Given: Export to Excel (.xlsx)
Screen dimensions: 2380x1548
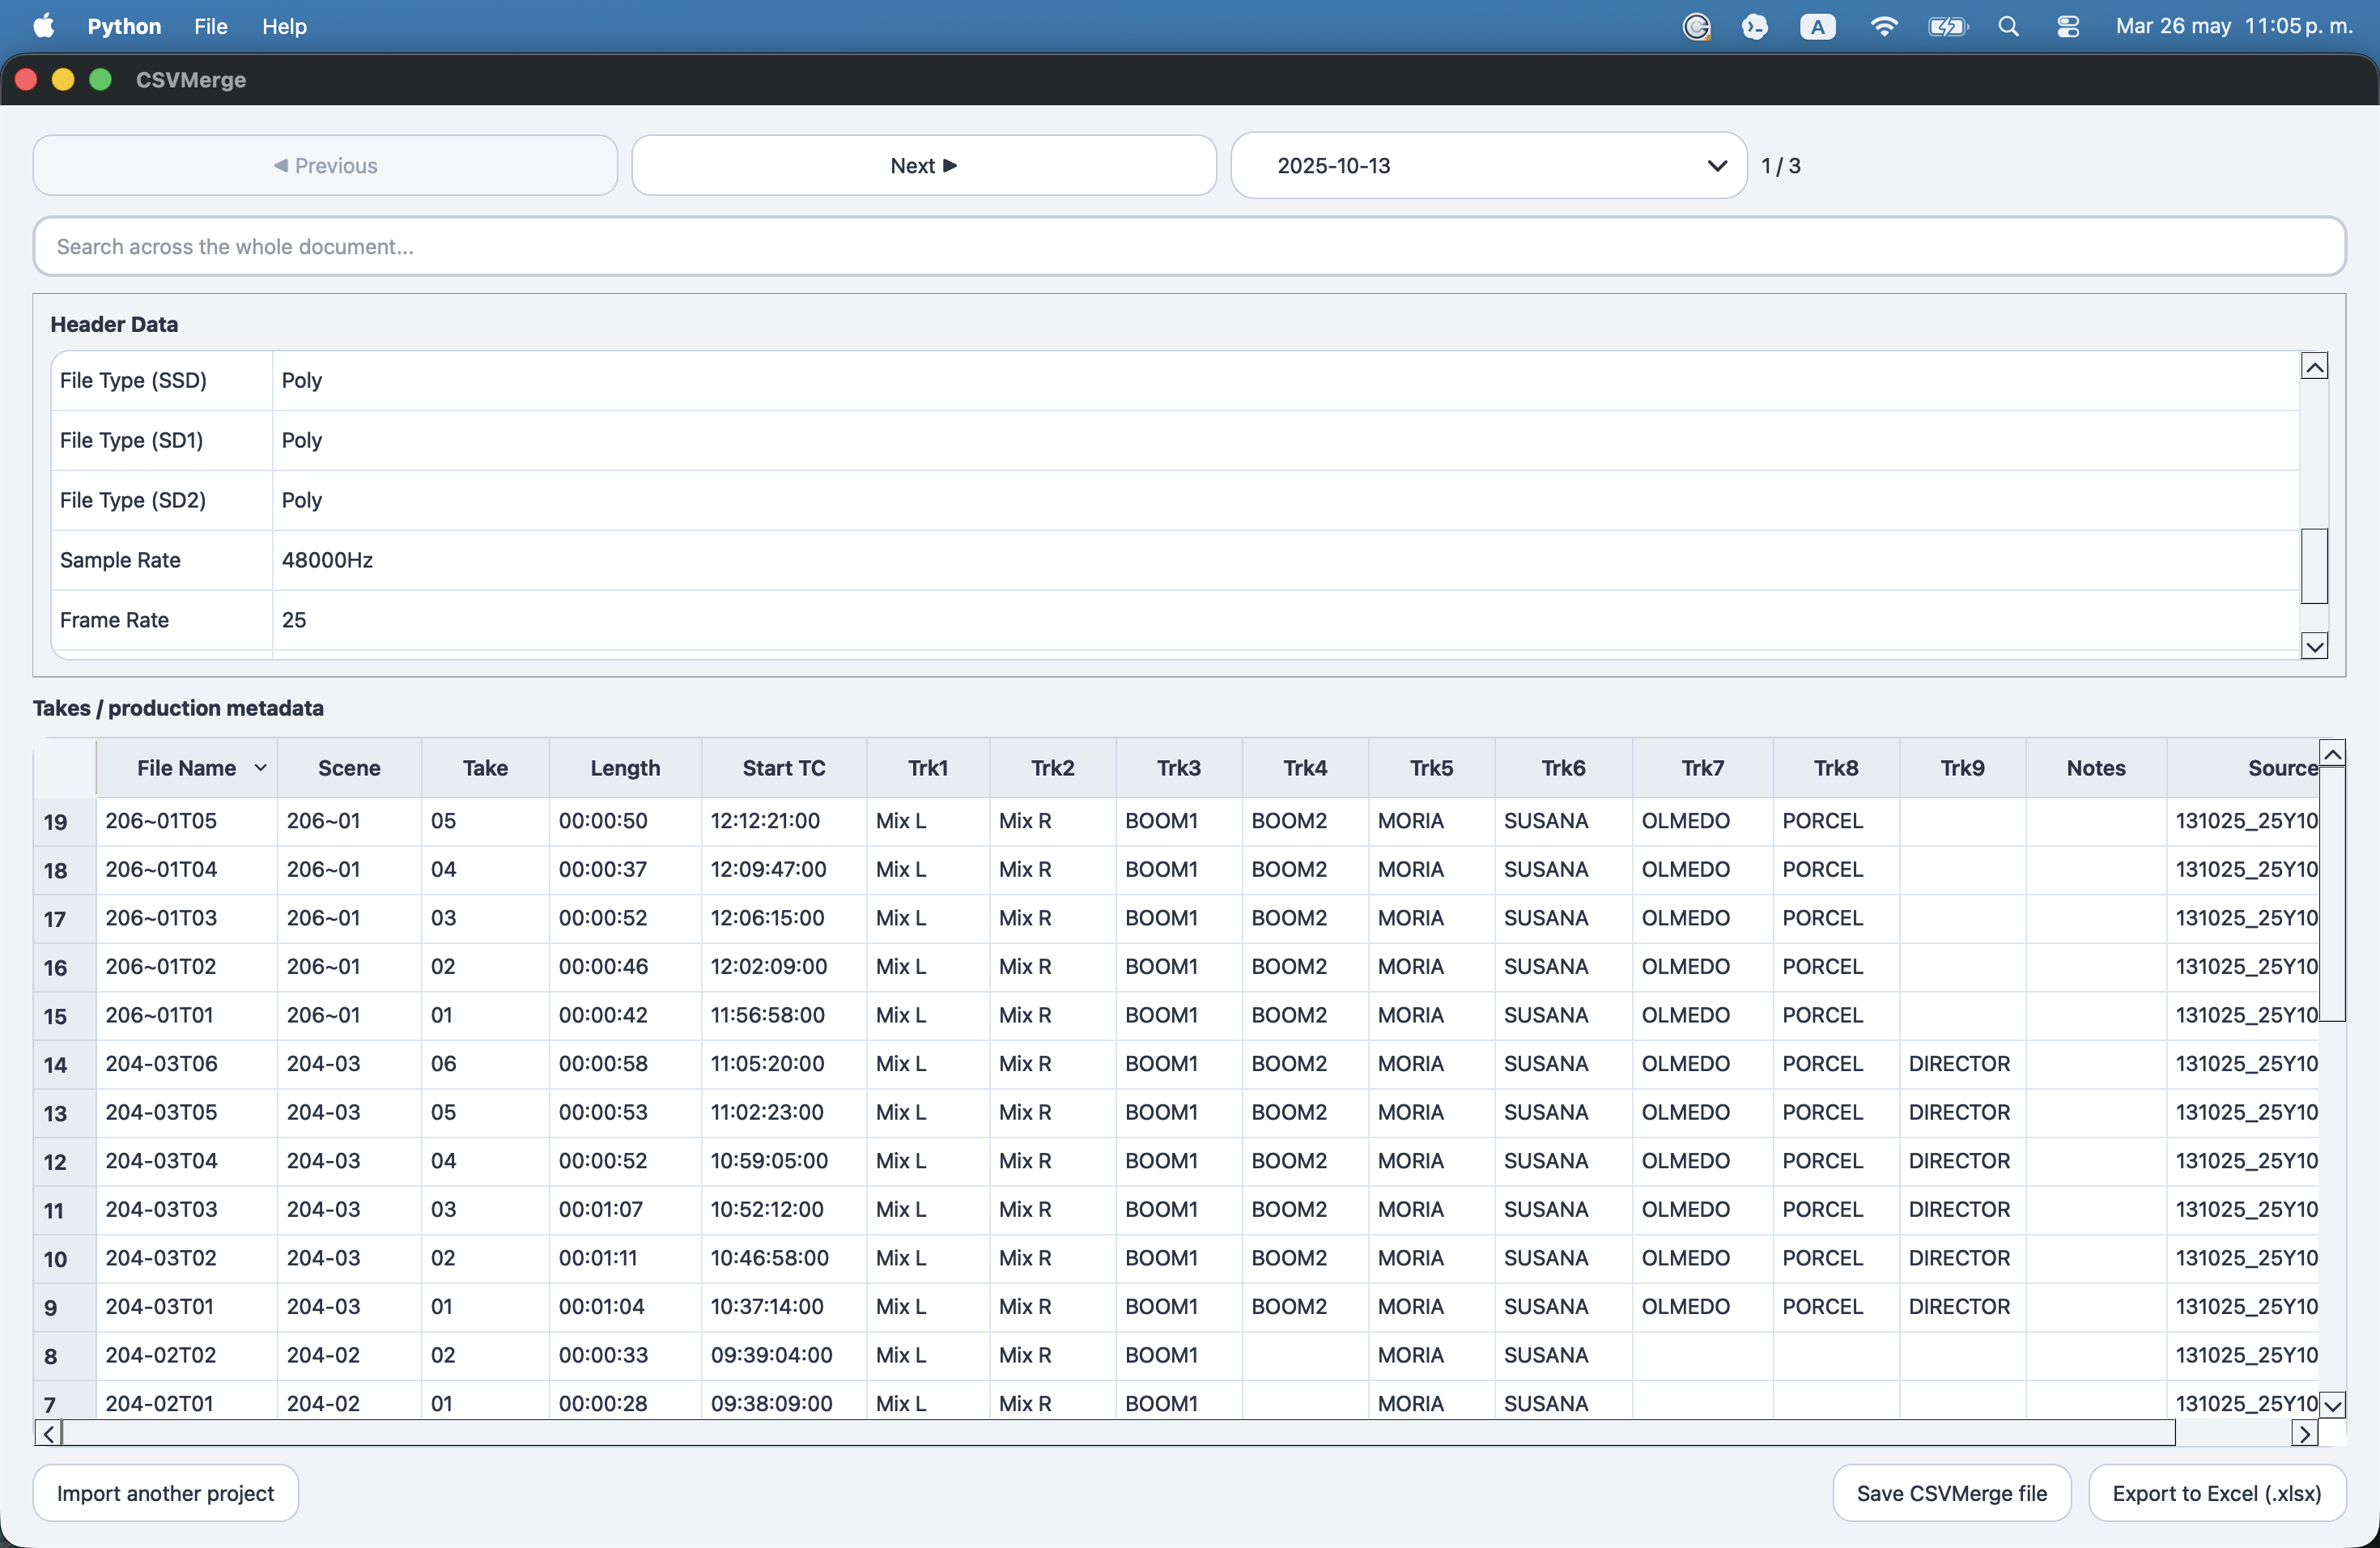Looking at the screenshot, I should [x=2216, y=1492].
